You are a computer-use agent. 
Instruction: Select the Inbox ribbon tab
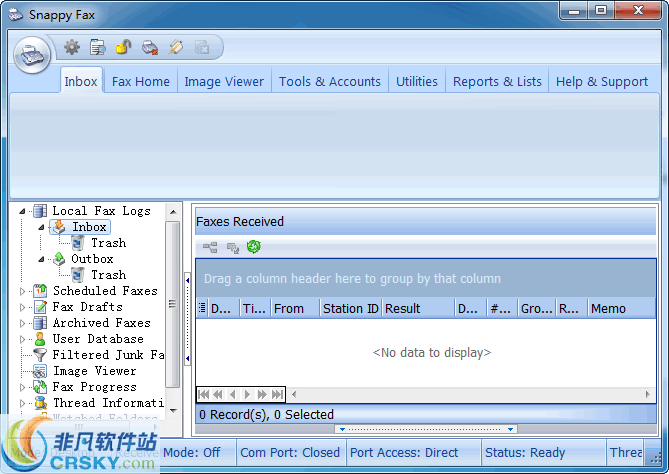81,81
